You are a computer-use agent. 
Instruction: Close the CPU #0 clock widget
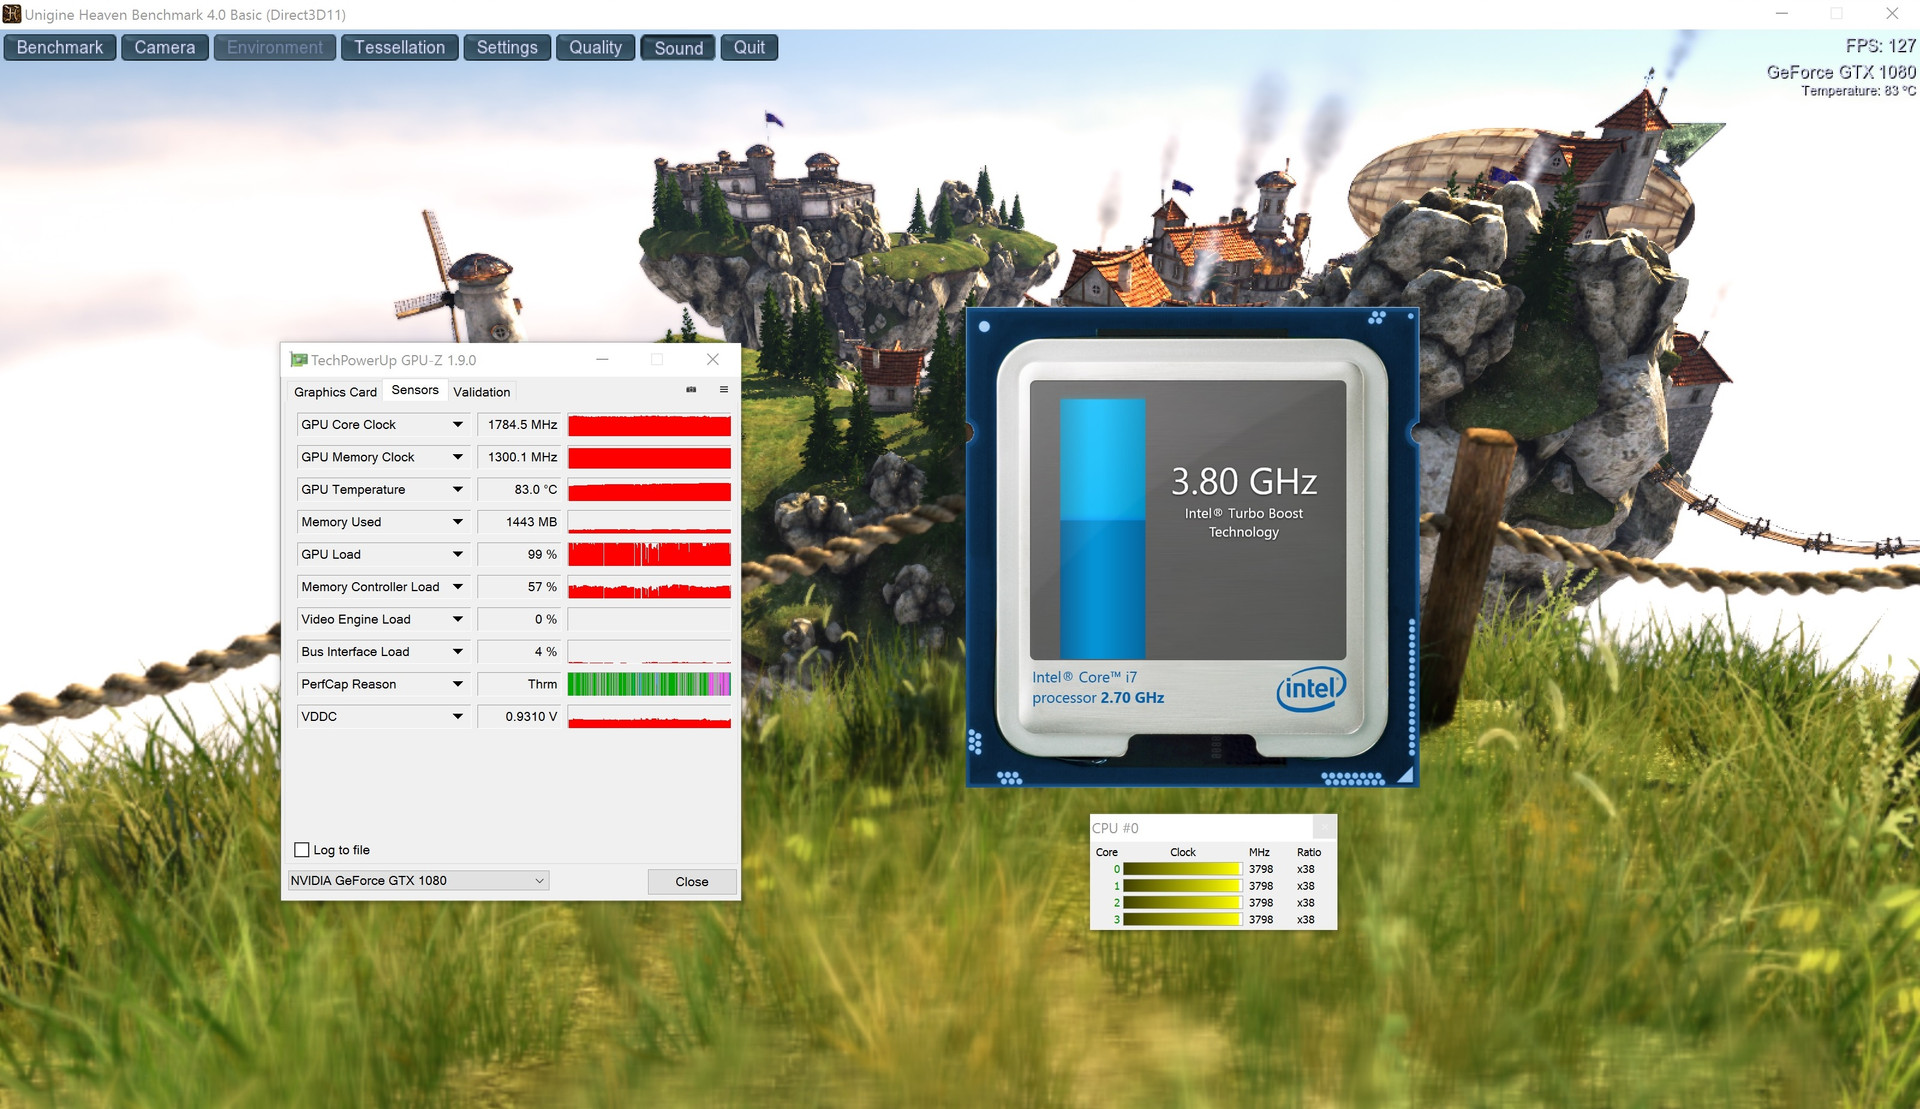pos(1324,827)
